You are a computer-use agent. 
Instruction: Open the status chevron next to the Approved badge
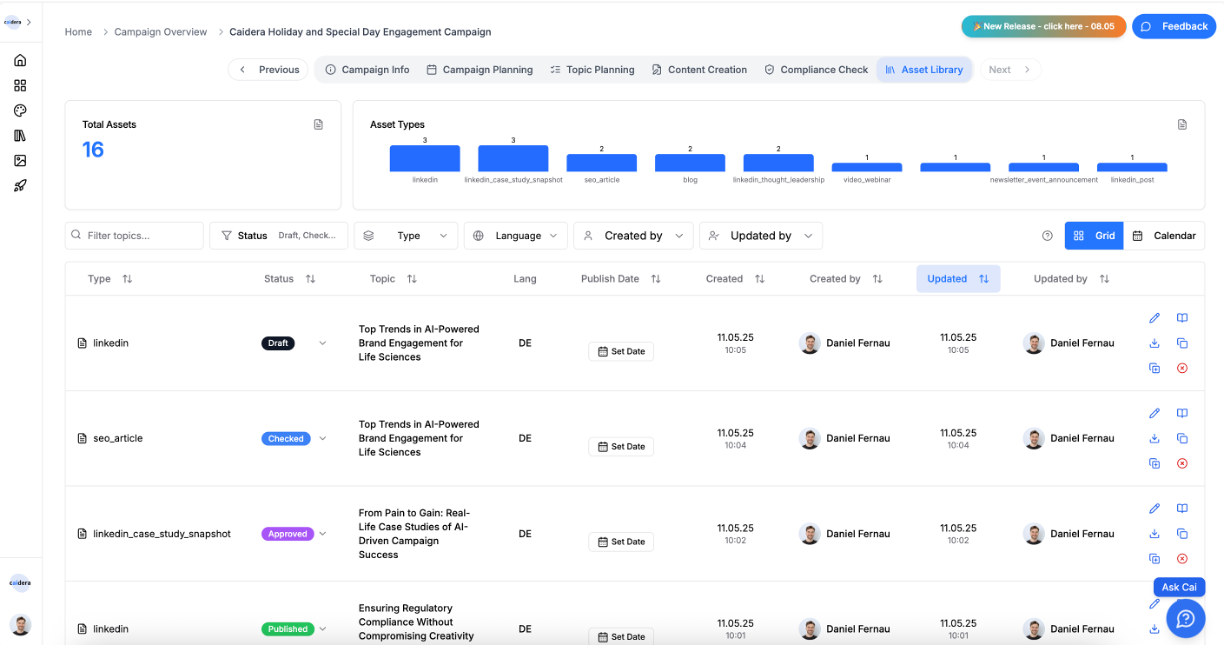(x=322, y=533)
